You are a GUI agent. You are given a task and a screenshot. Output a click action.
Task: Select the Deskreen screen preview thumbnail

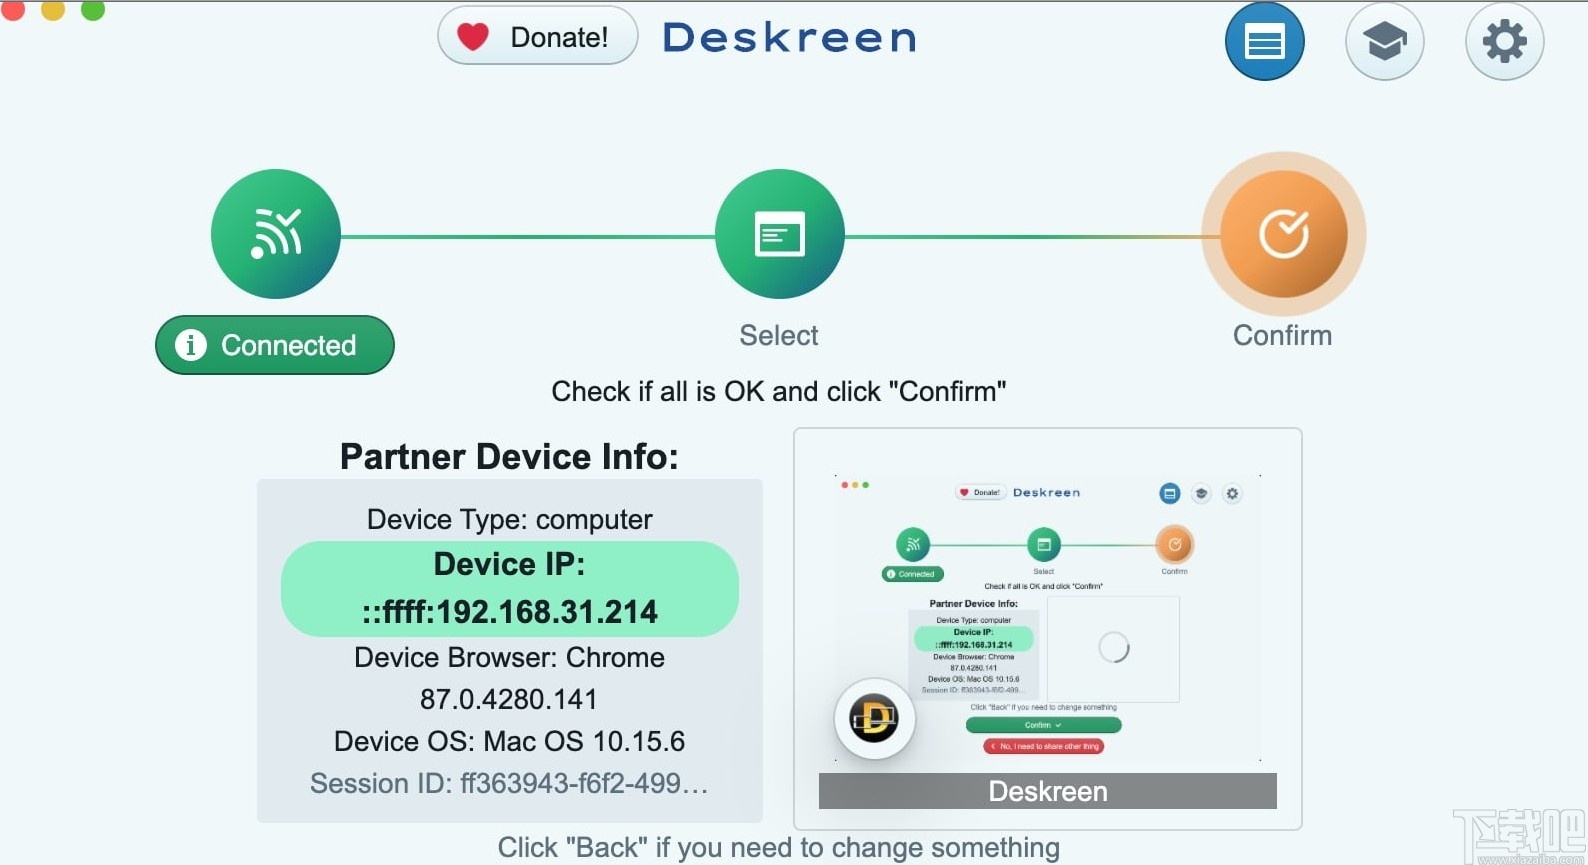(x=1048, y=629)
